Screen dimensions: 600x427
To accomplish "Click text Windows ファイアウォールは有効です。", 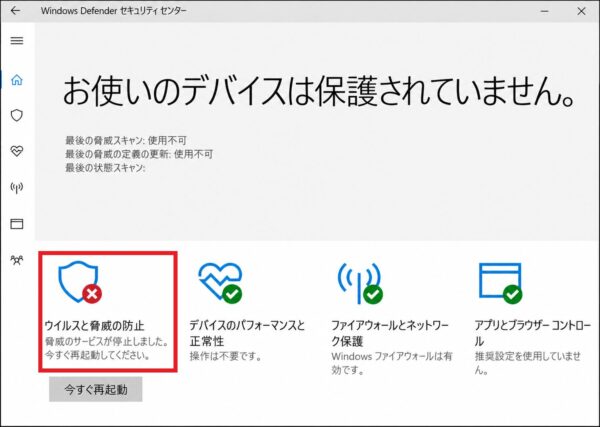I will click(392, 363).
